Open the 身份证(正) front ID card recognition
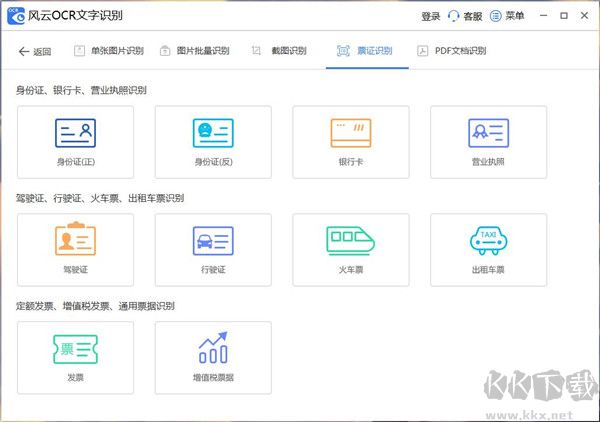Image resolution: width=600 pixels, height=422 pixels. click(75, 142)
